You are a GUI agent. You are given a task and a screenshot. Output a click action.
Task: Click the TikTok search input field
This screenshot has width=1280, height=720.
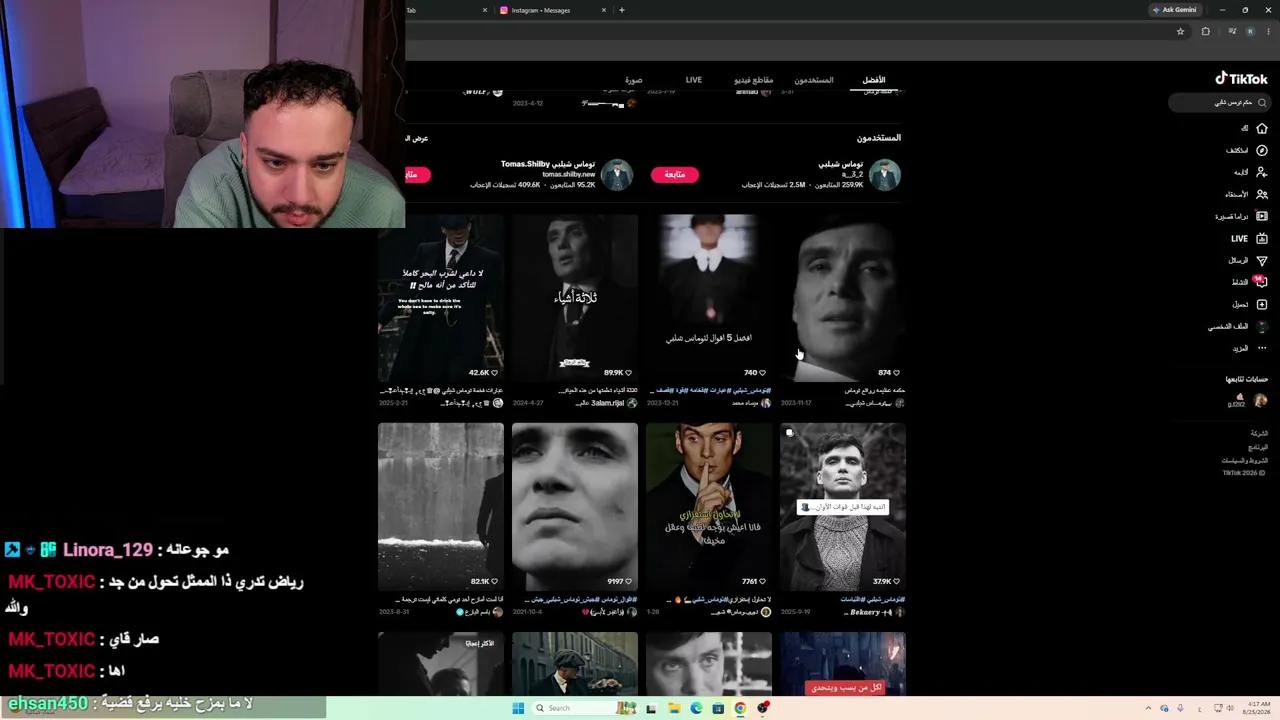(x=1222, y=102)
